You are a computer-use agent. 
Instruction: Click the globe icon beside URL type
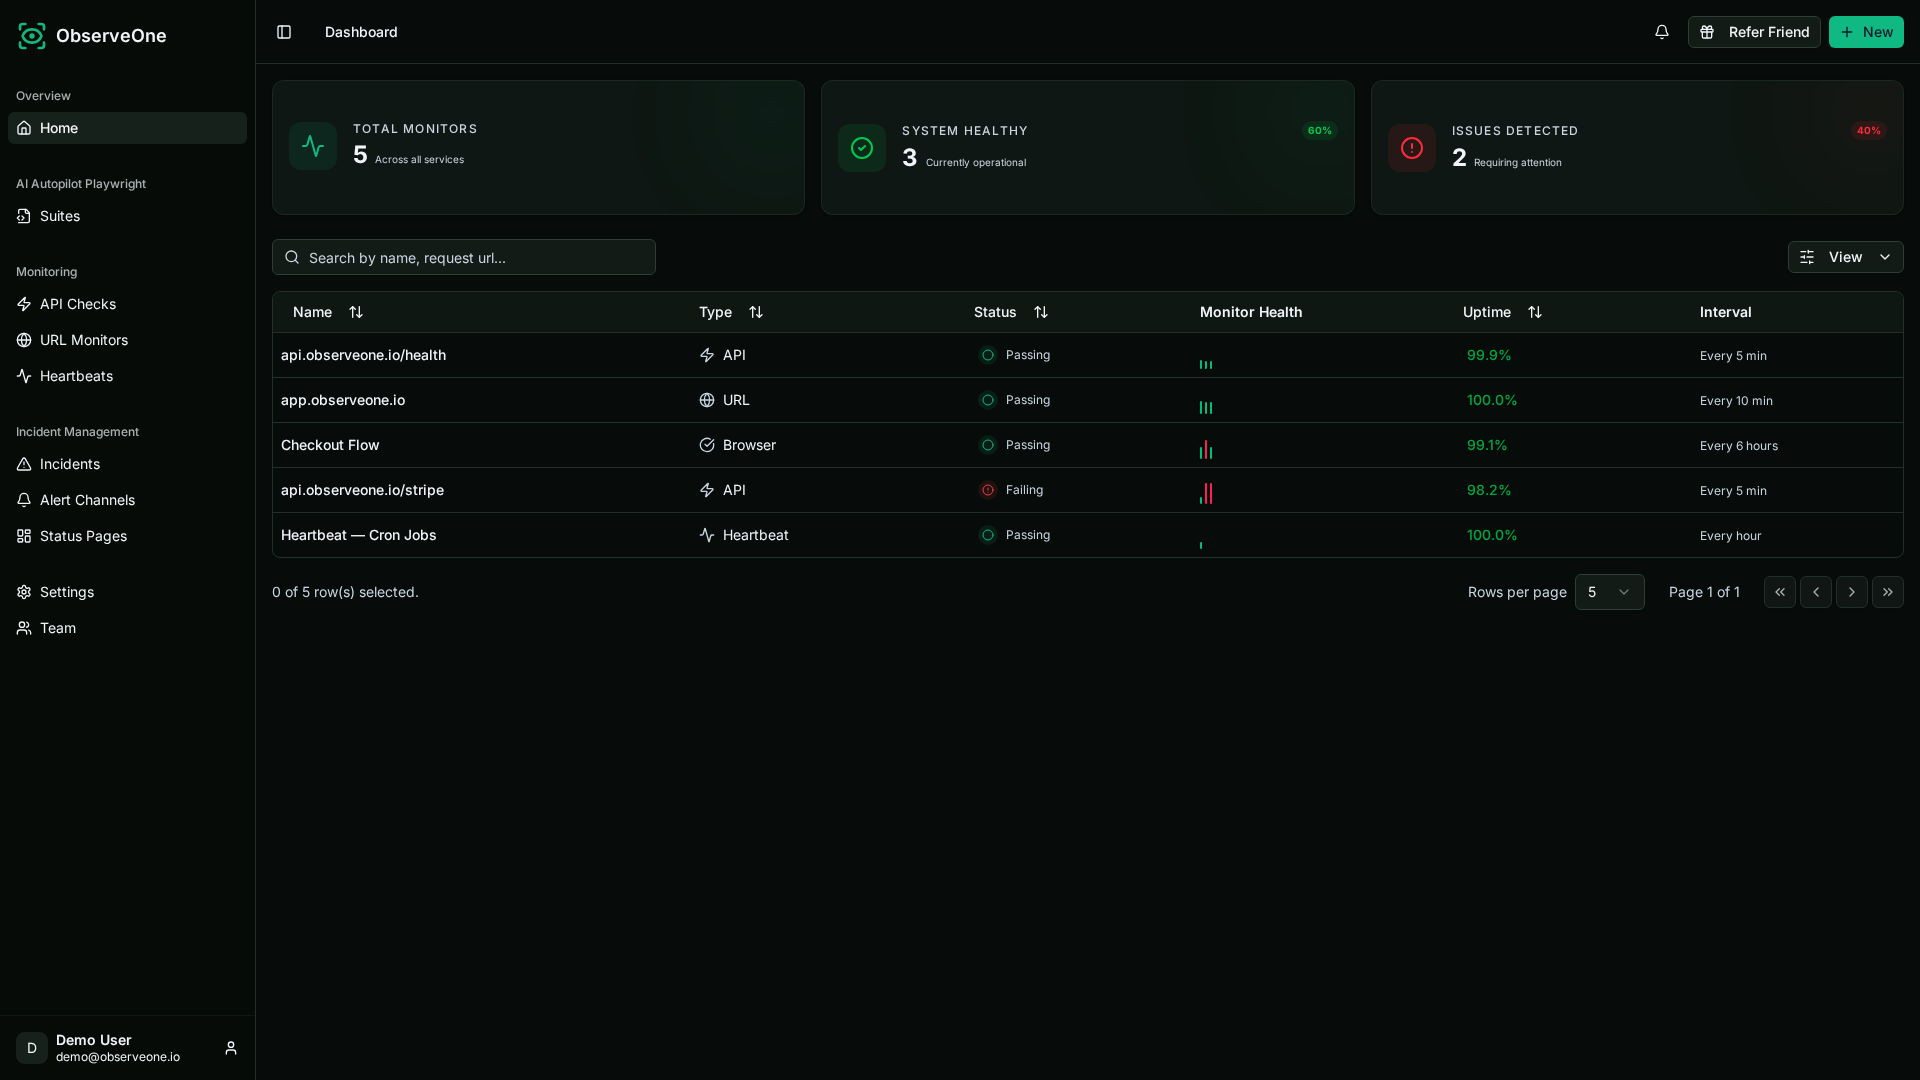click(707, 400)
